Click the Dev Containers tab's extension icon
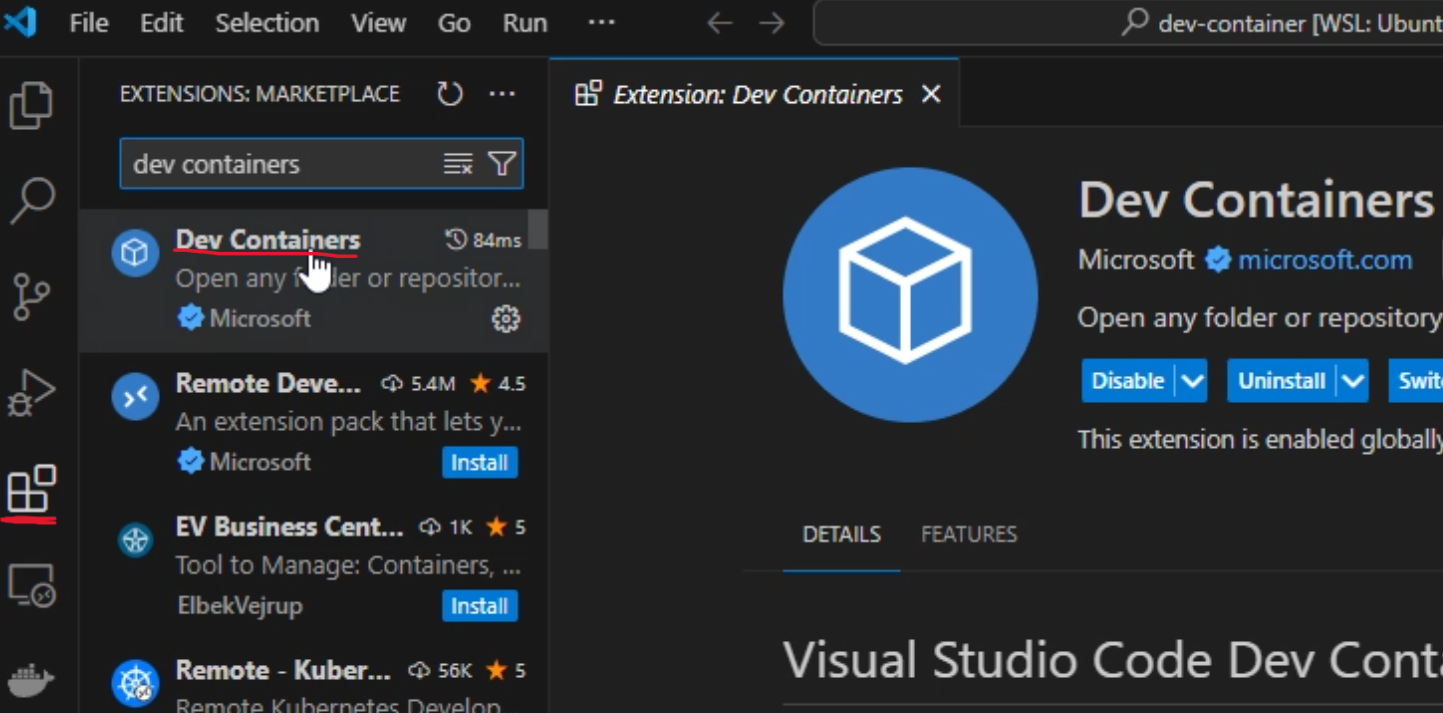This screenshot has height=713, width=1443. coord(588,94)
